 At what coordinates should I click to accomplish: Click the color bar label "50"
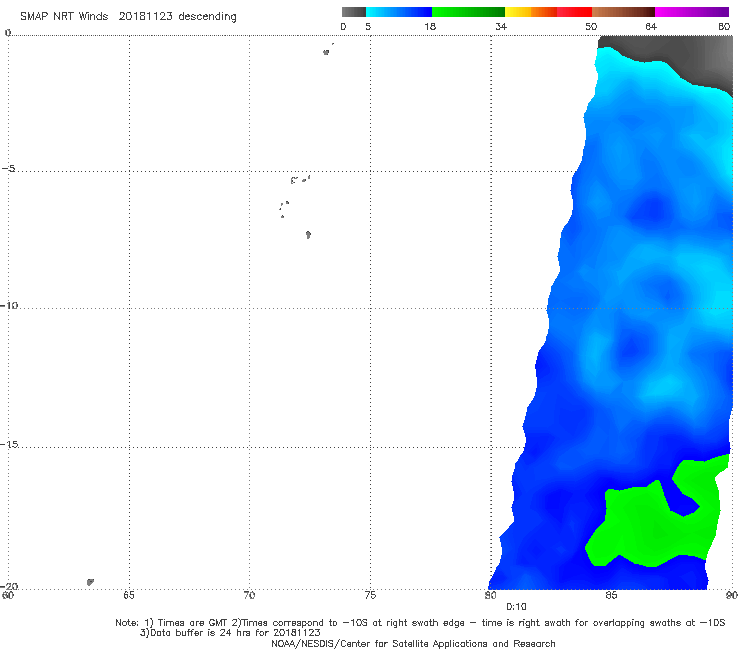coord(591,27)
